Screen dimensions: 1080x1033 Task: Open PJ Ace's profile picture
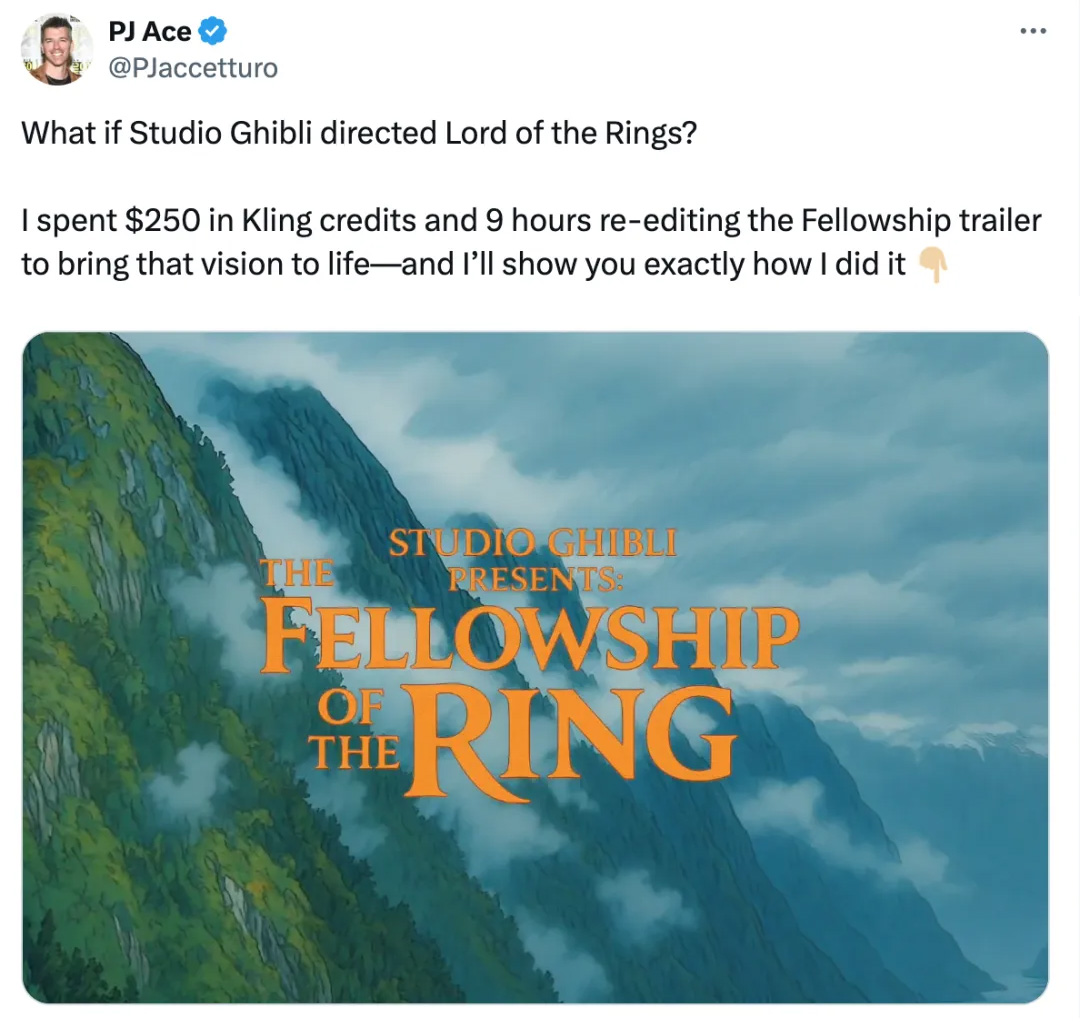click(x=56, y=50)
